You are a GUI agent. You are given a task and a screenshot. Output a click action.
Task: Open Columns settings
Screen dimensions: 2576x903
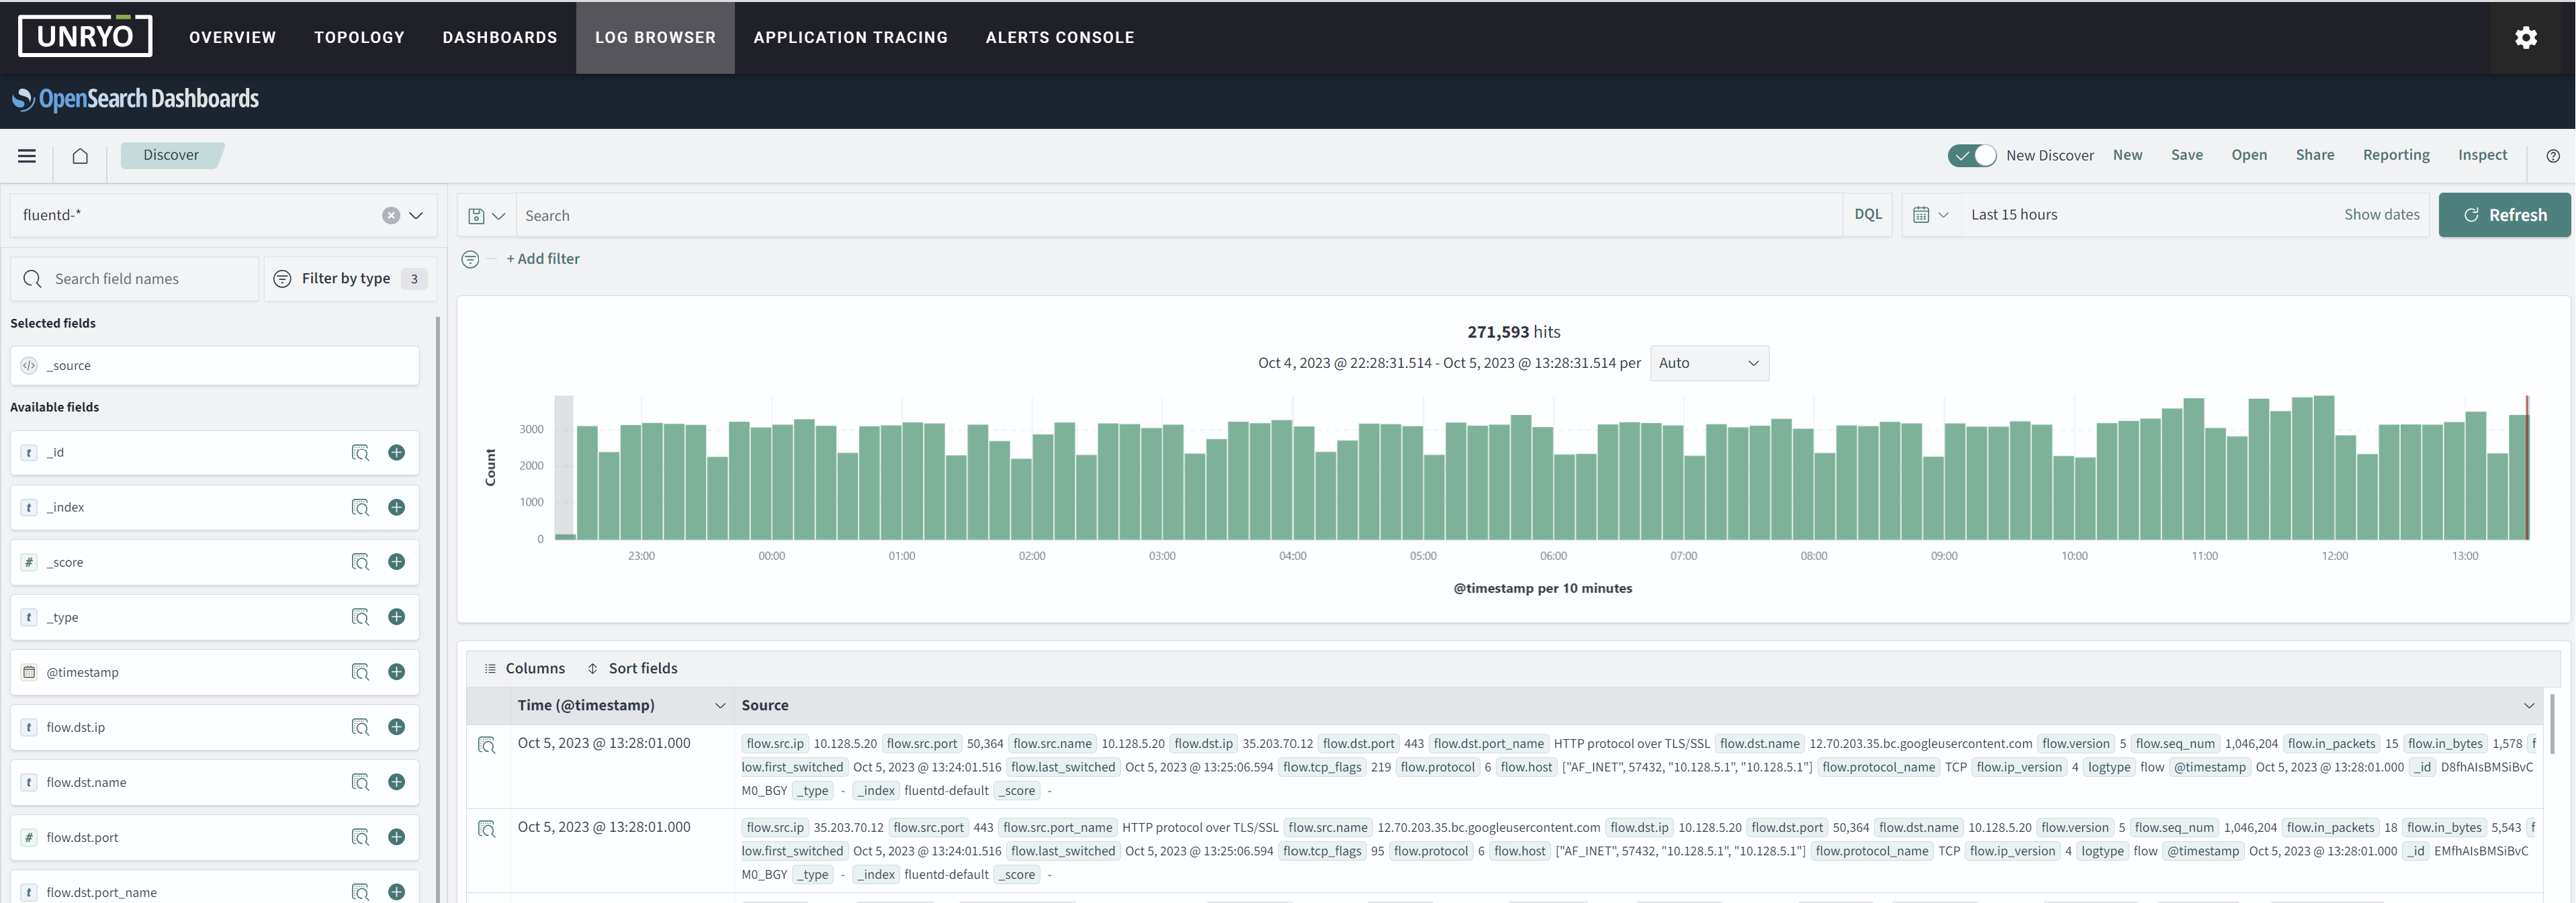[x=525, y=669]
